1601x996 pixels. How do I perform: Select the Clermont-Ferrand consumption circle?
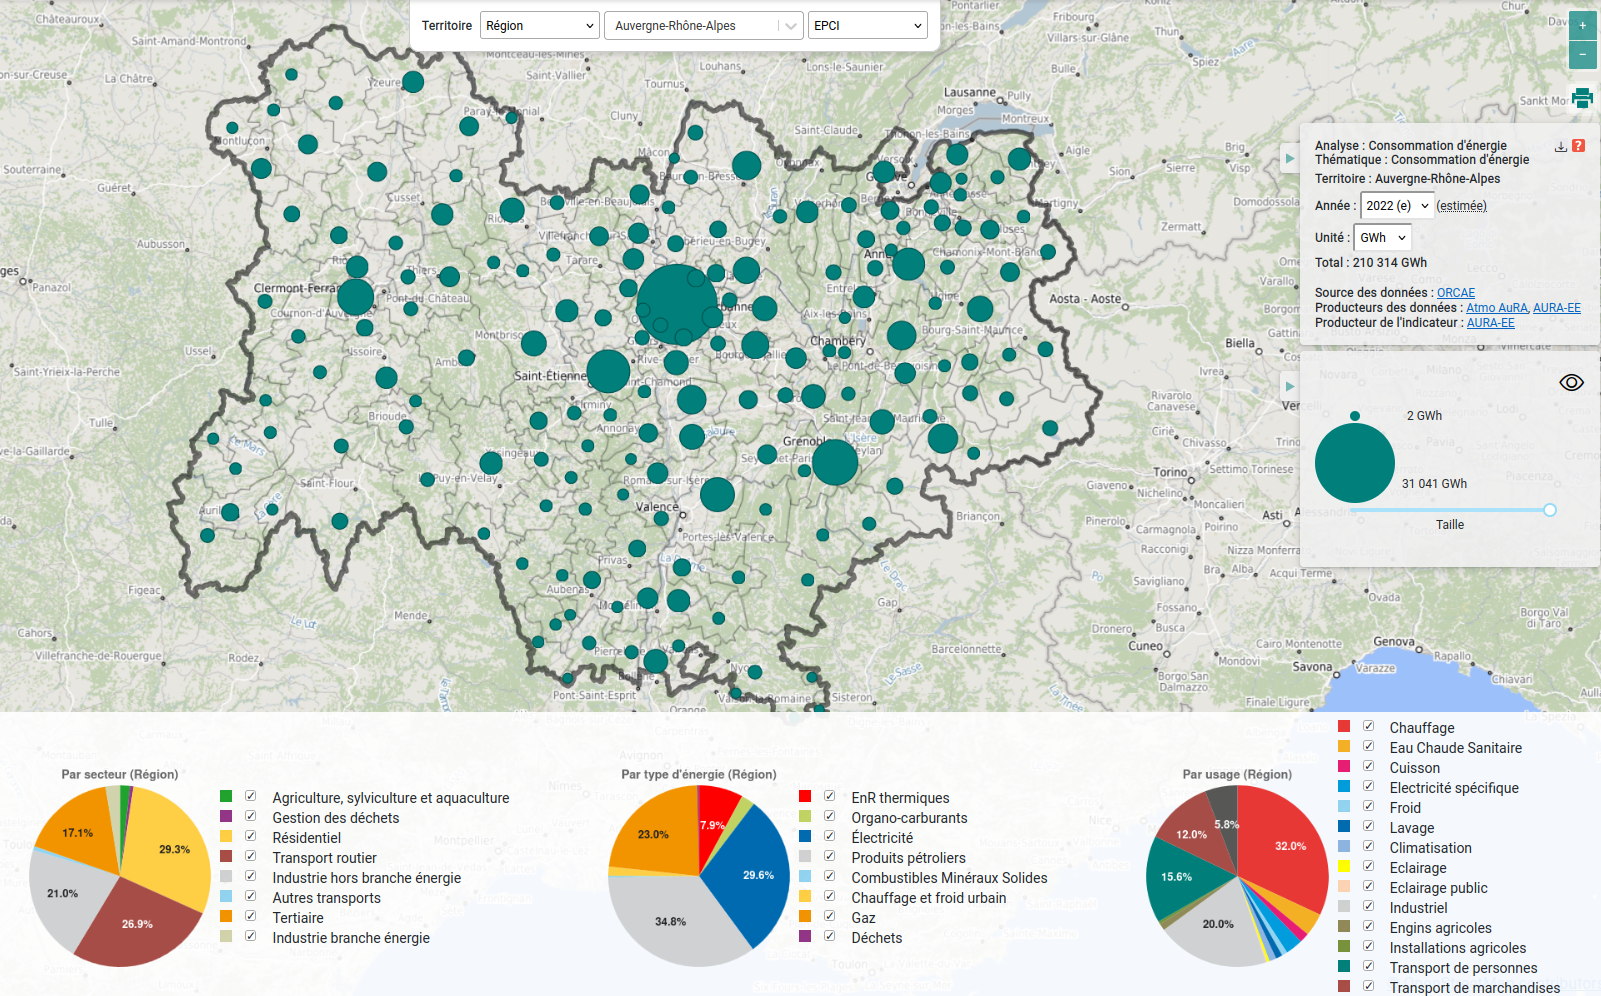tap(355, 297)
